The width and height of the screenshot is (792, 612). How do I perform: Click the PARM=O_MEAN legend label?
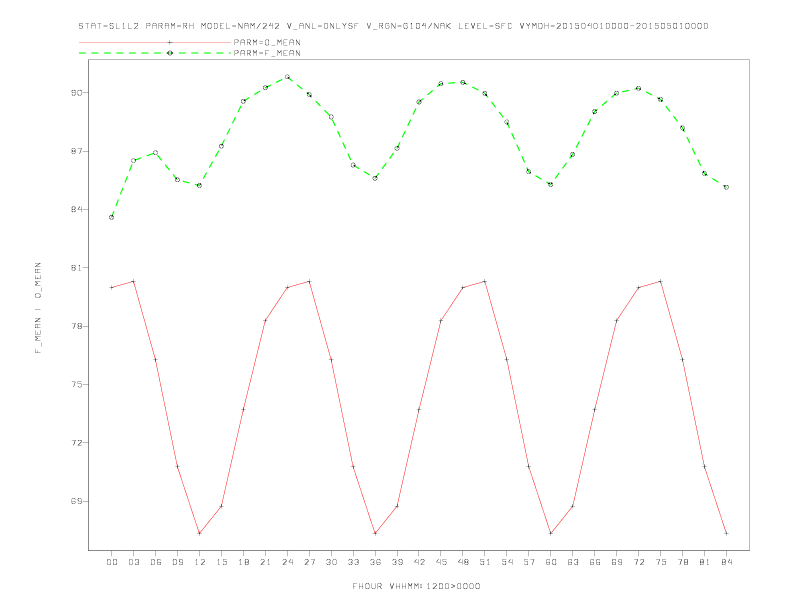tap(267, 42)
